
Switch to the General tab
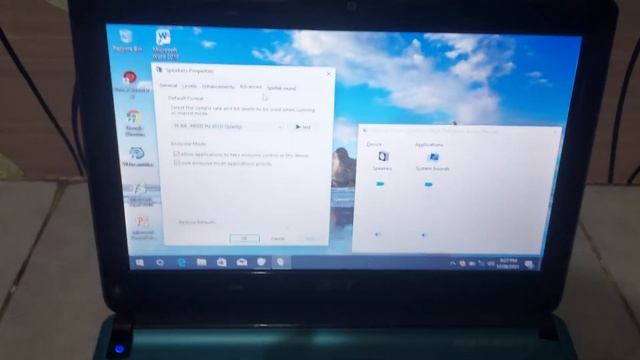(x=168, y=86)
